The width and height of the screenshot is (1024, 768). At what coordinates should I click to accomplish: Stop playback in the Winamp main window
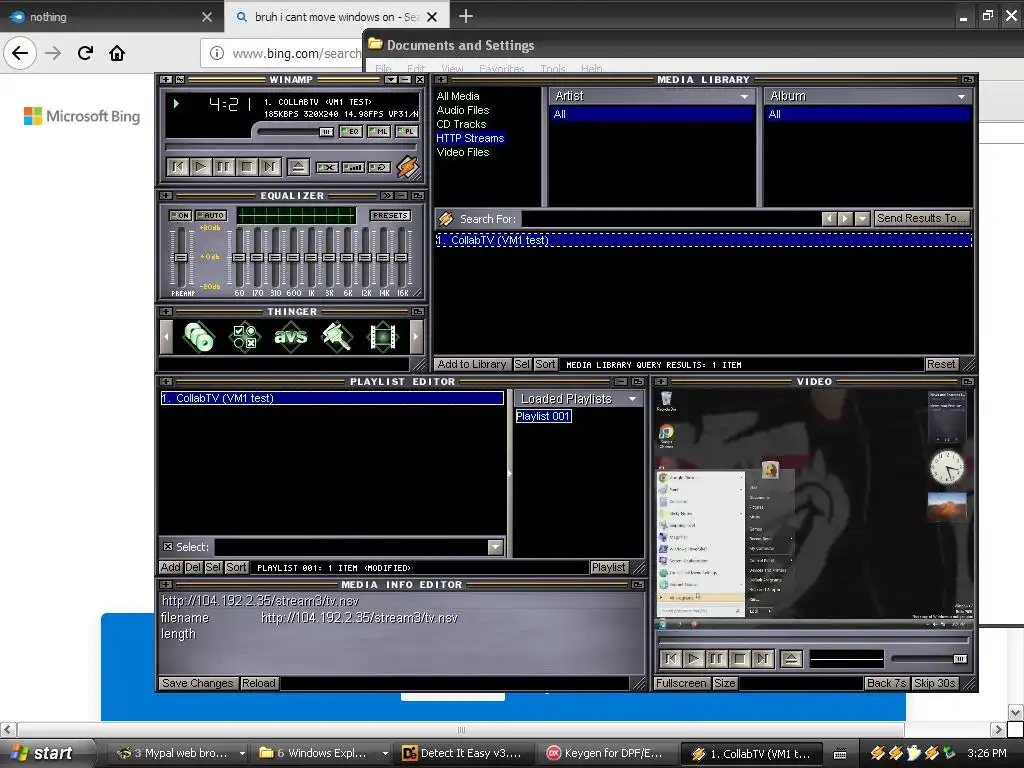tap(247, 167)
